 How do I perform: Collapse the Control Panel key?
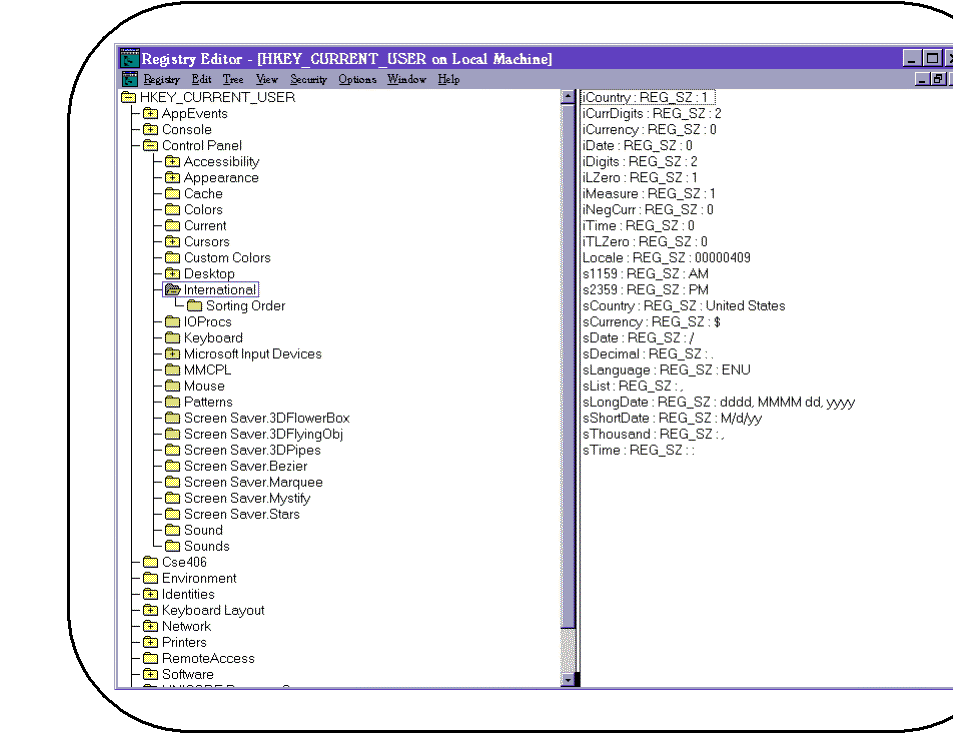point(150,146)
